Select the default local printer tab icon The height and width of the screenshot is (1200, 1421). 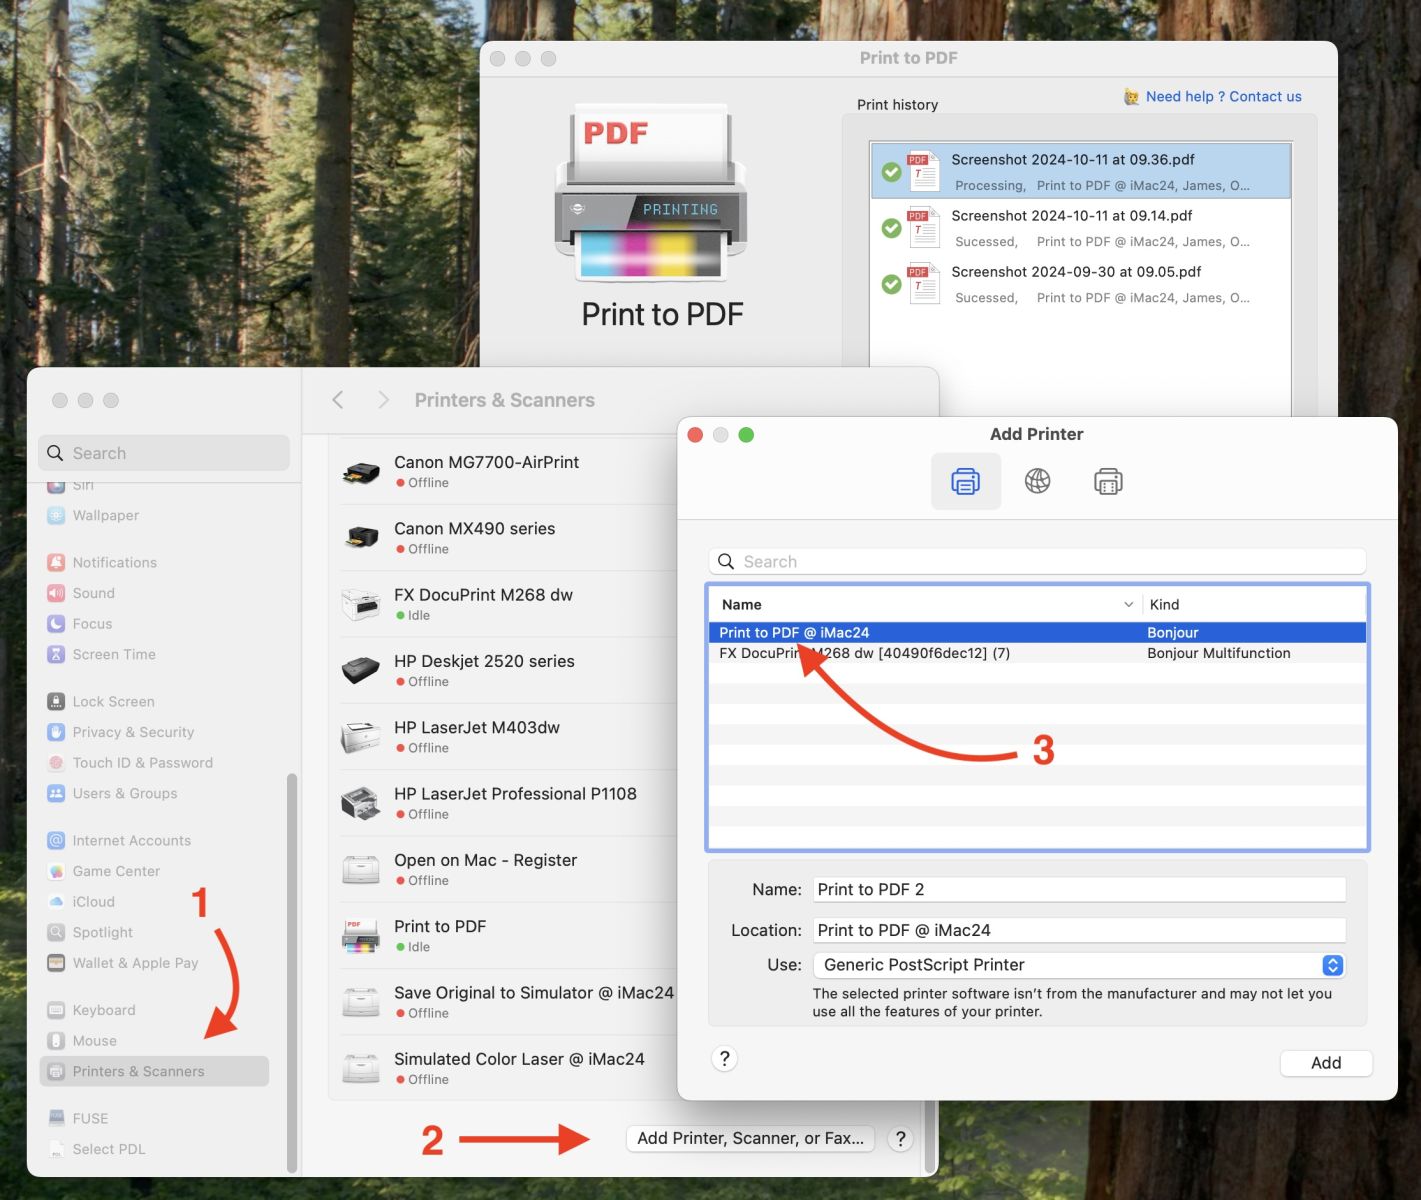tap(965, 482)
